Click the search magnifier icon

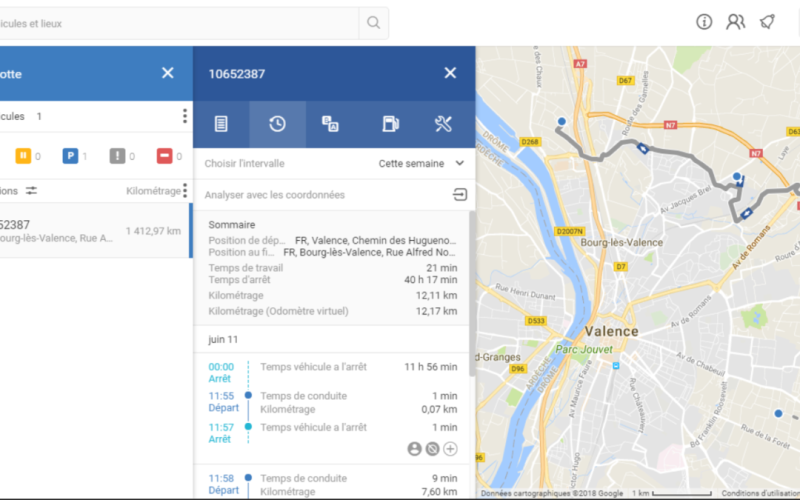tap(373, 22)
